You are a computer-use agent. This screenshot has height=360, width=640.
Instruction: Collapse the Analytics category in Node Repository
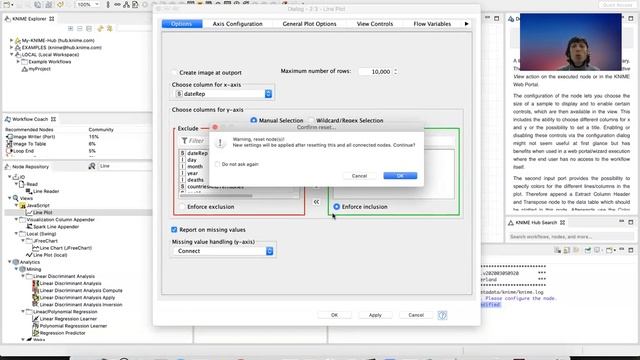pos(9,262)
